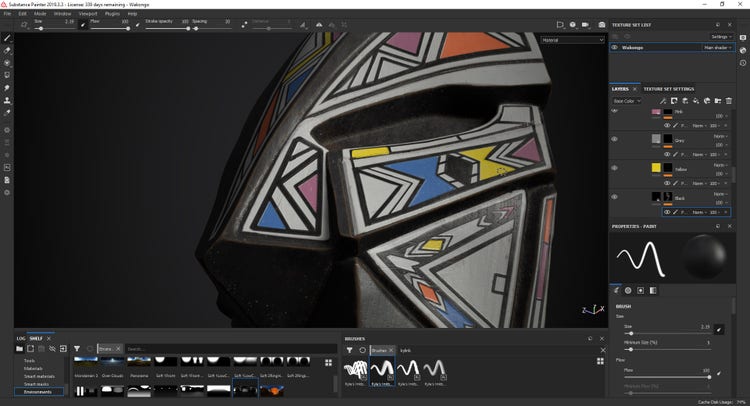Click the add mask icon in Layers
Image resolution: width=750 pixels, height=406 pixels.
674,101
